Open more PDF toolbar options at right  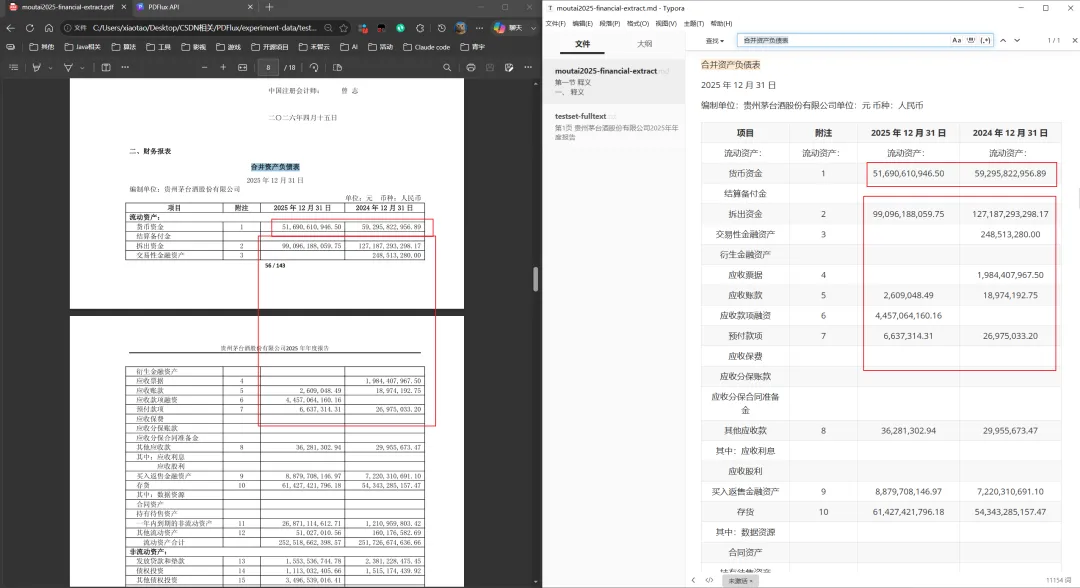528,67
